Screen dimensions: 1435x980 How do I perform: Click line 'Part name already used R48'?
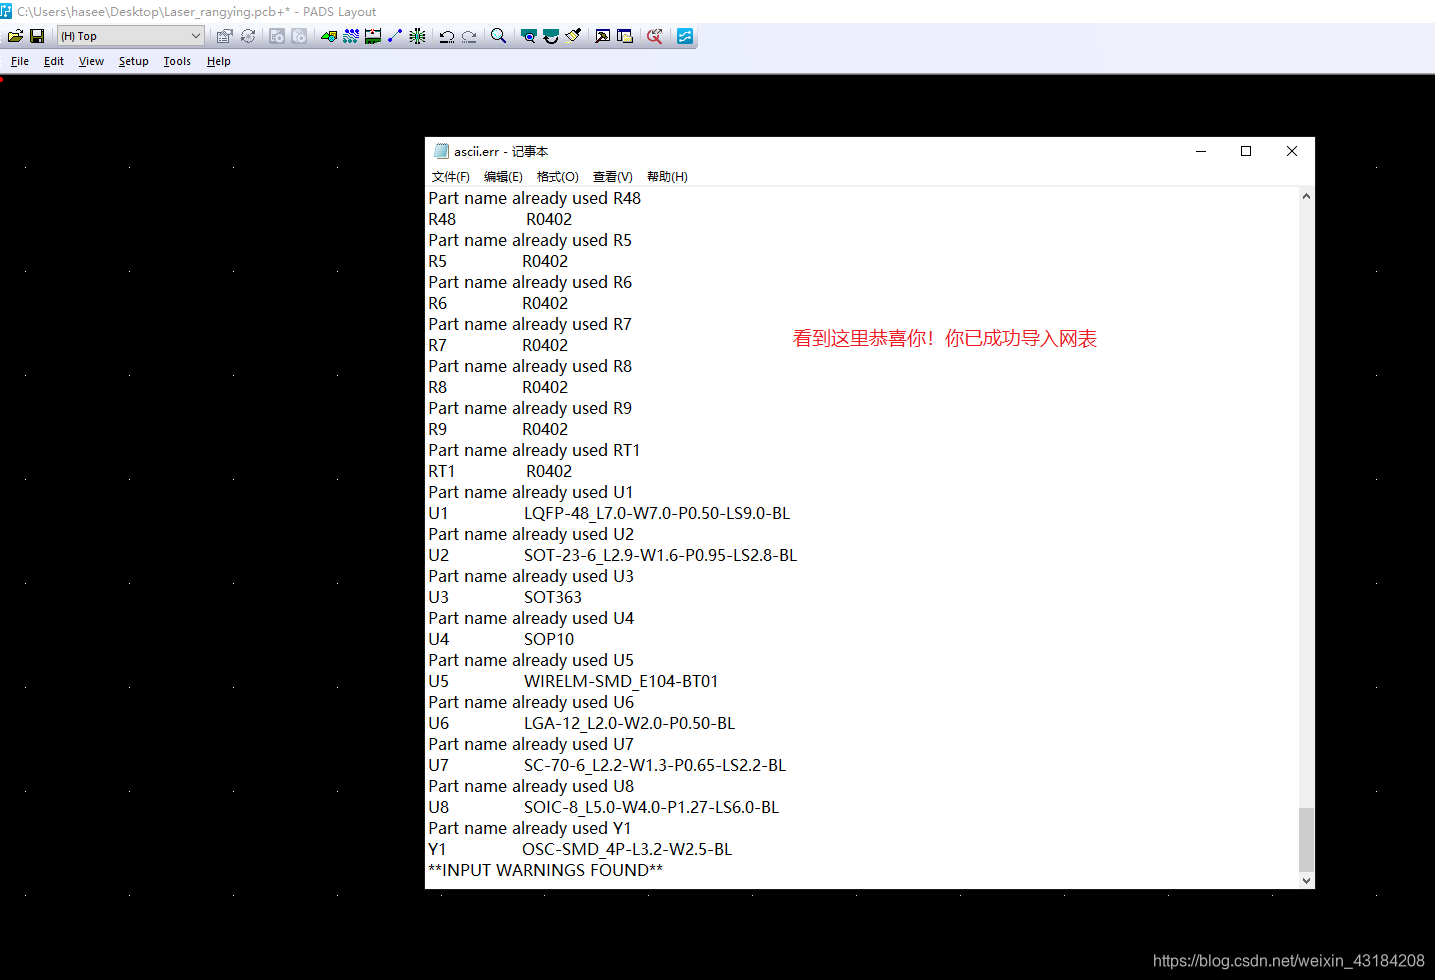pos(535,198)
